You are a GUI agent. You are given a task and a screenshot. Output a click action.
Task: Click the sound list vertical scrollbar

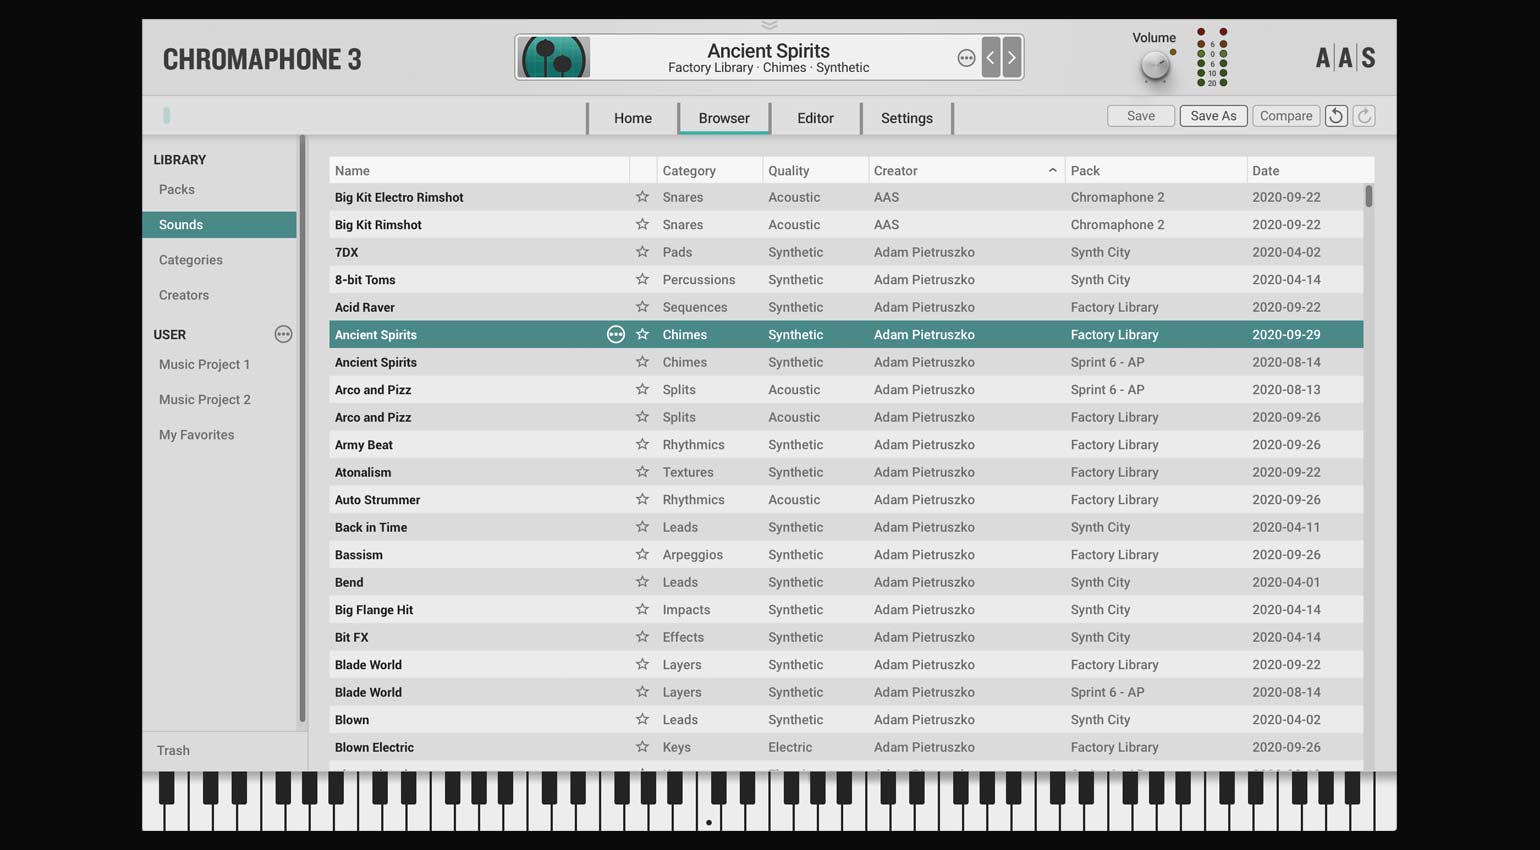pyautogui.click(x=1369, y=196)
